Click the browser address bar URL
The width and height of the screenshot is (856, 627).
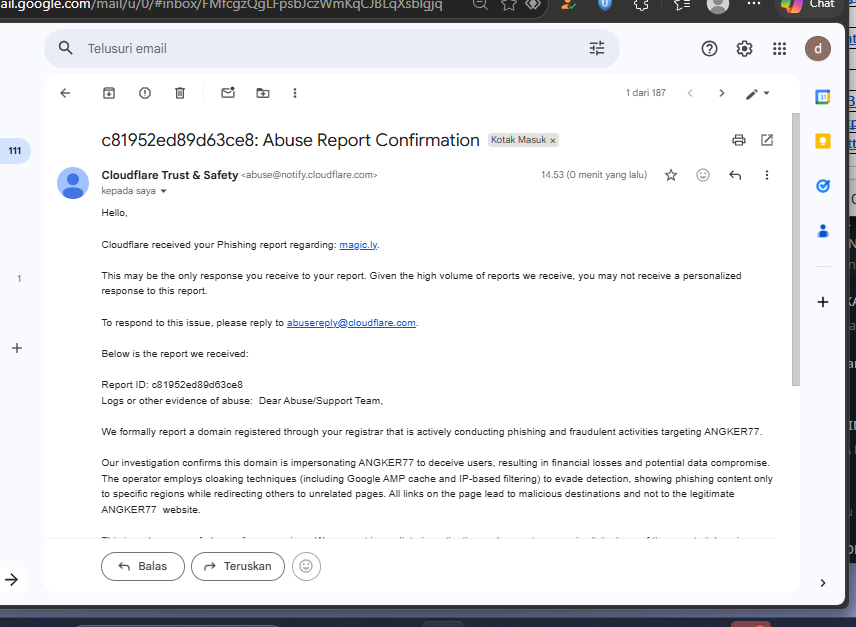(221, 5)
